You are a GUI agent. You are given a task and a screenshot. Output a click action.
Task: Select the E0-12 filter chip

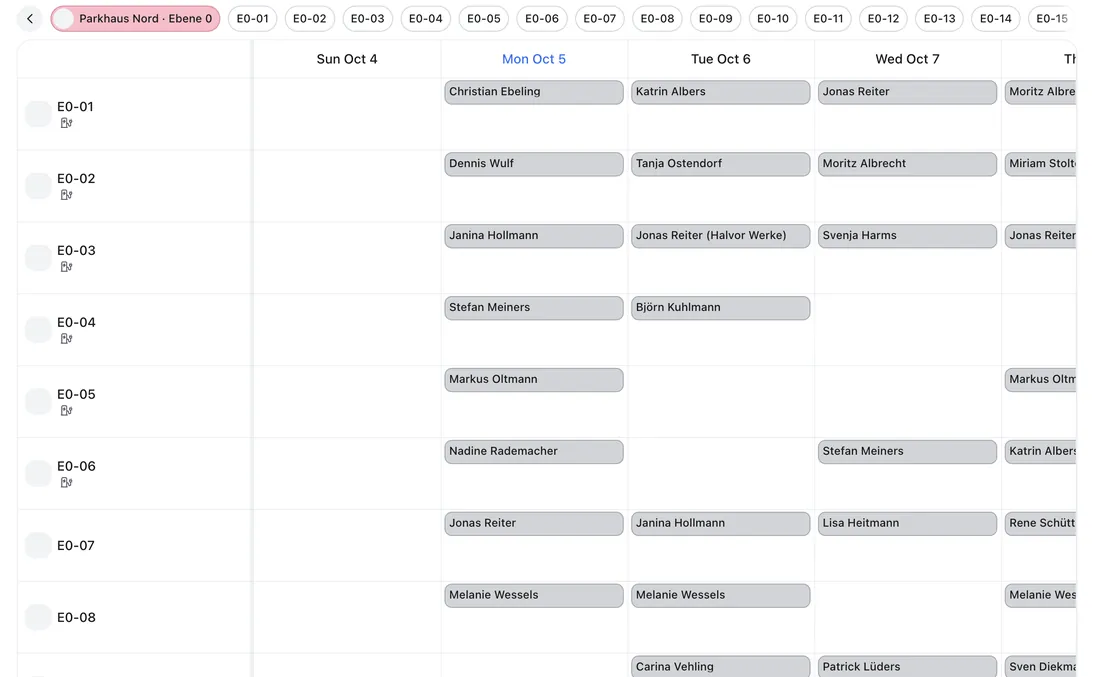(x=883, y=19)
